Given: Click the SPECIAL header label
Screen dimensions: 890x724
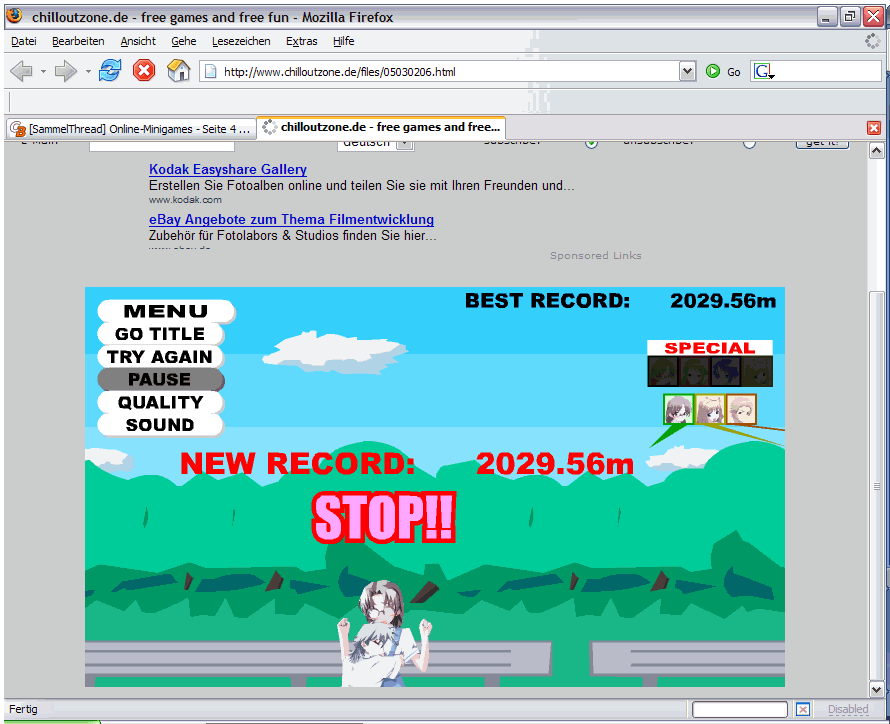Looking at the screenshot, I should pyautogui.click(x=710, y=348).
